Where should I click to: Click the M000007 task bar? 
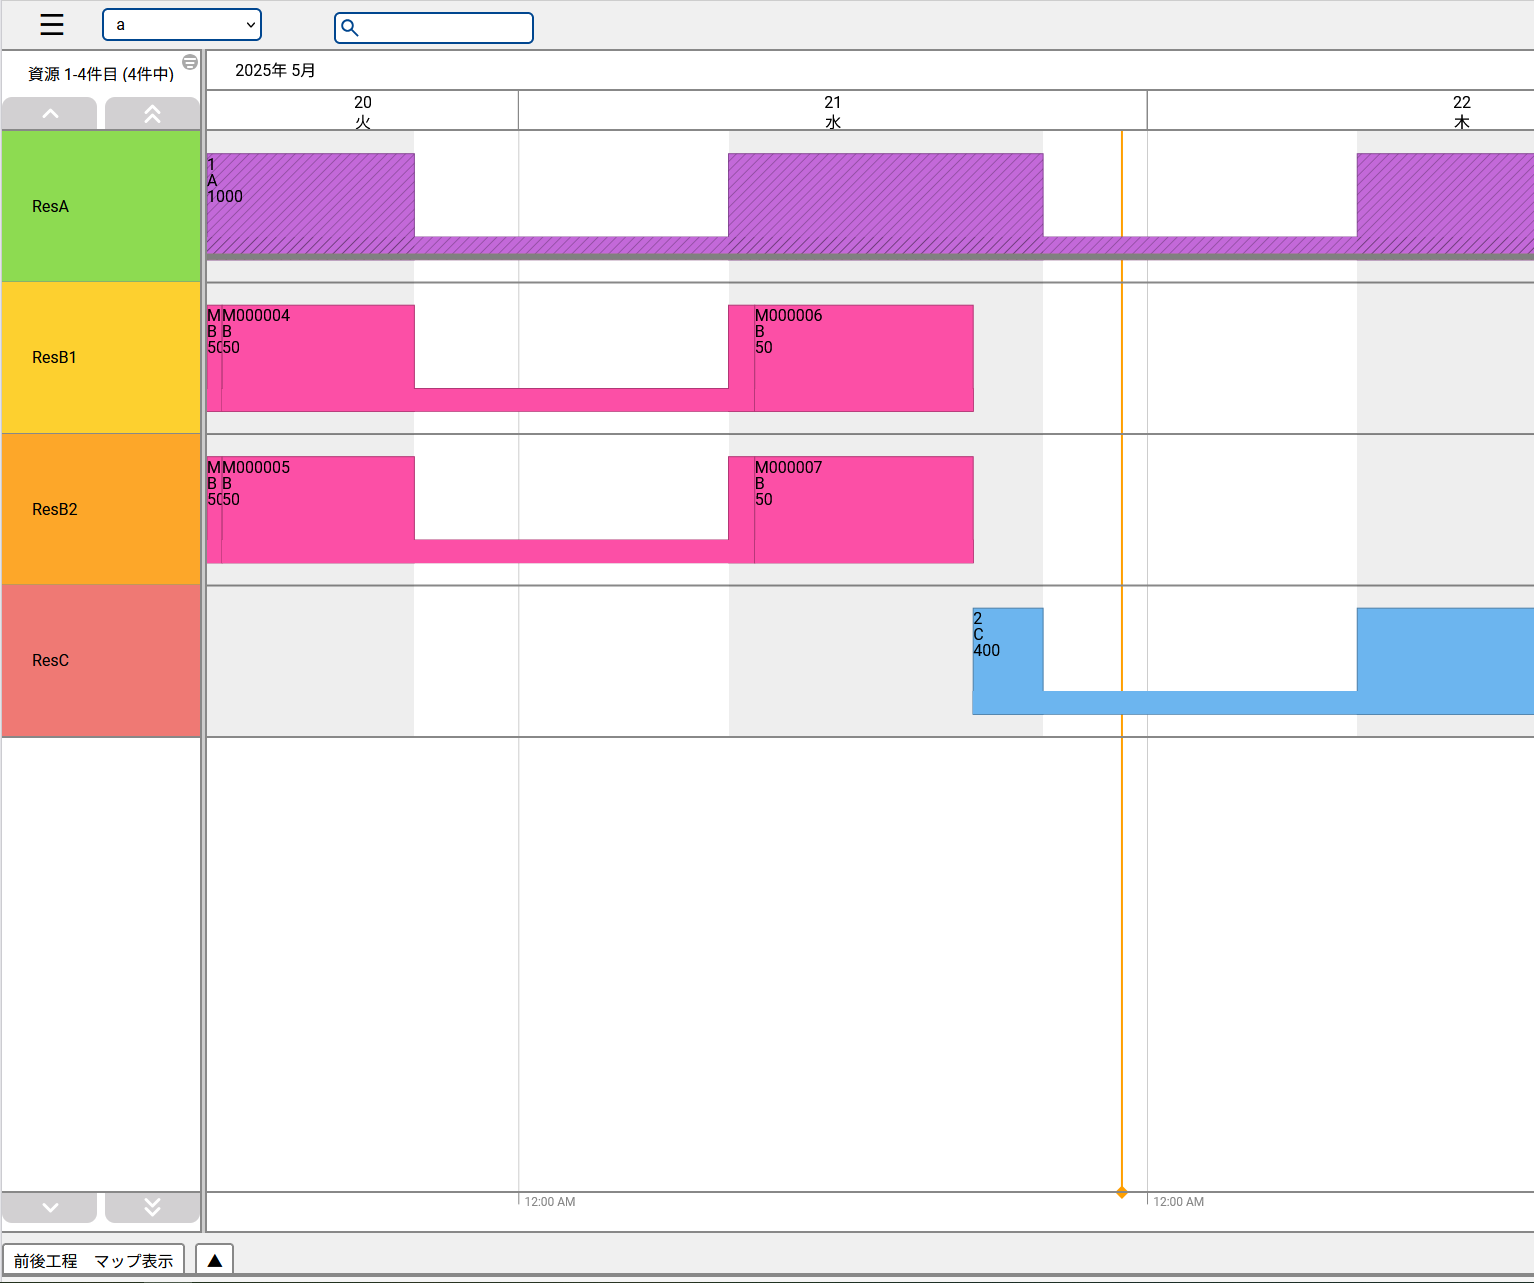[862, 510]
